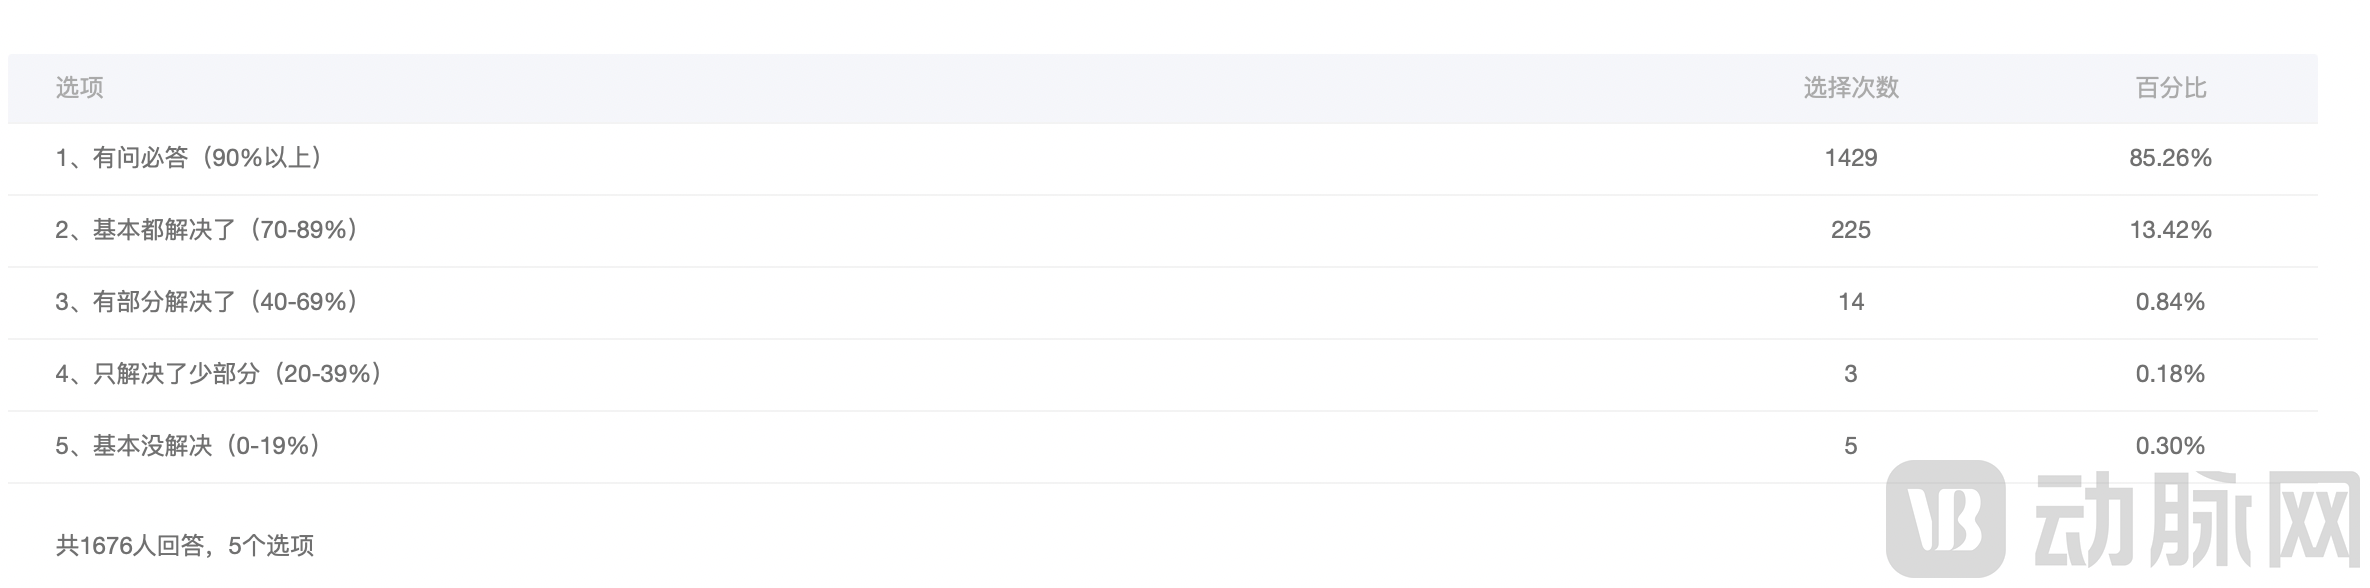Click the count 3 in the 只解决了少部分 row
2370x588 pixels.
tap(1850, 374)
